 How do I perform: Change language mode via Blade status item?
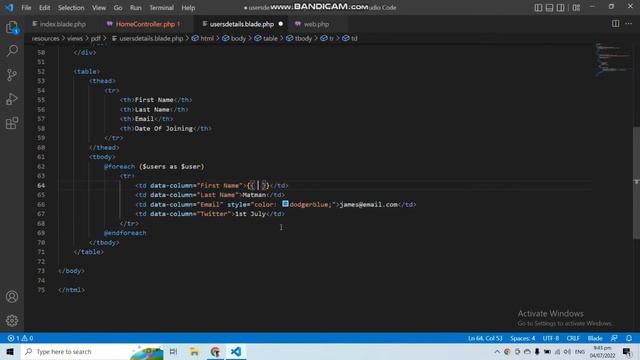tap(595, 338)
